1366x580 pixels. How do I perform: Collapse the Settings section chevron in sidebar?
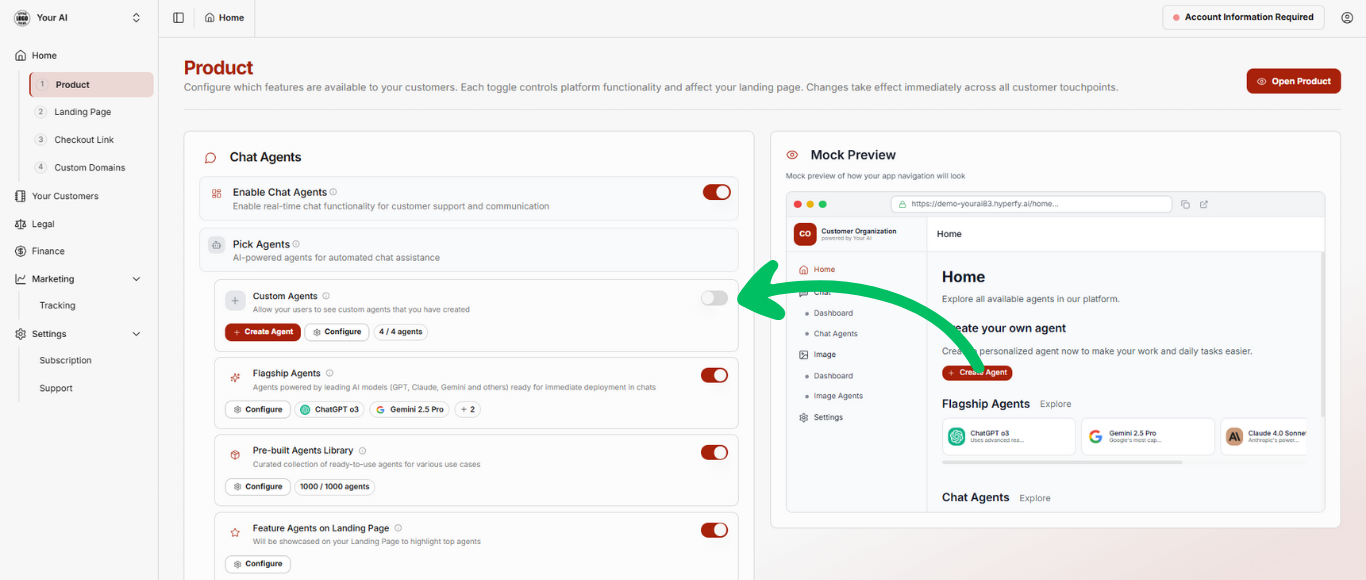[x=136, y=334]
